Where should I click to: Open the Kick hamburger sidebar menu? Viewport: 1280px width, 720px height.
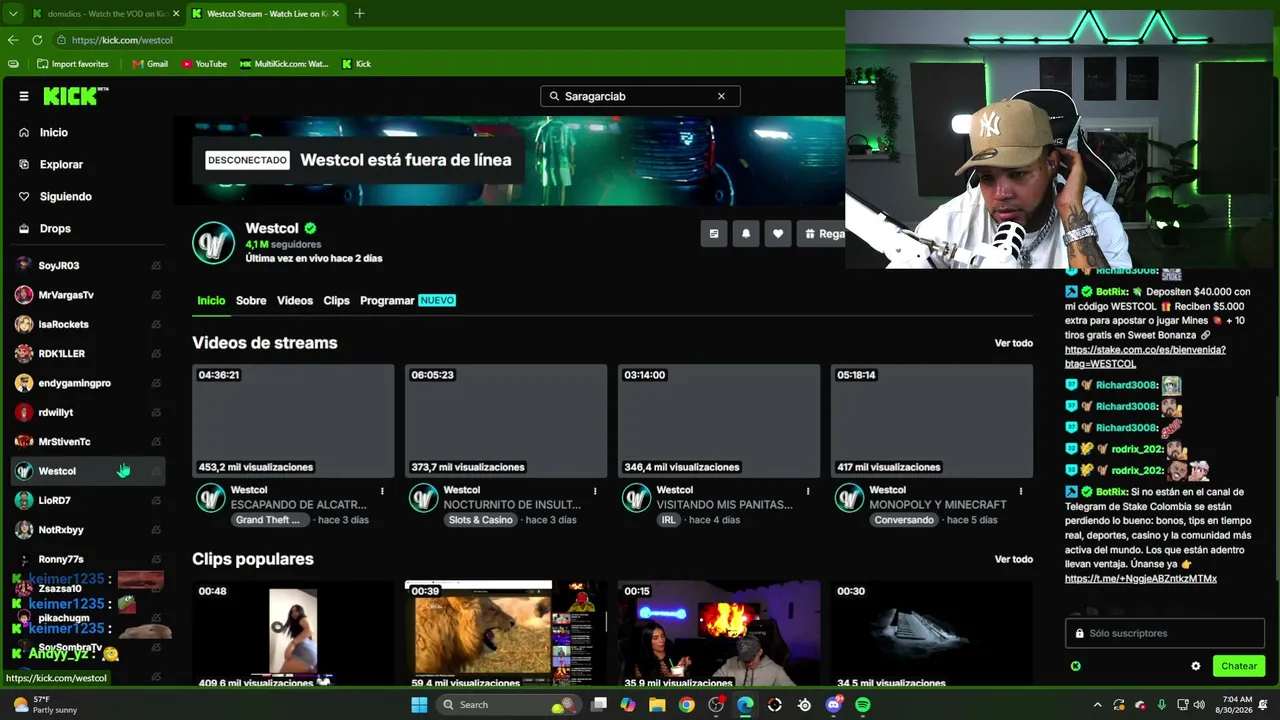[x=24, y=96]
